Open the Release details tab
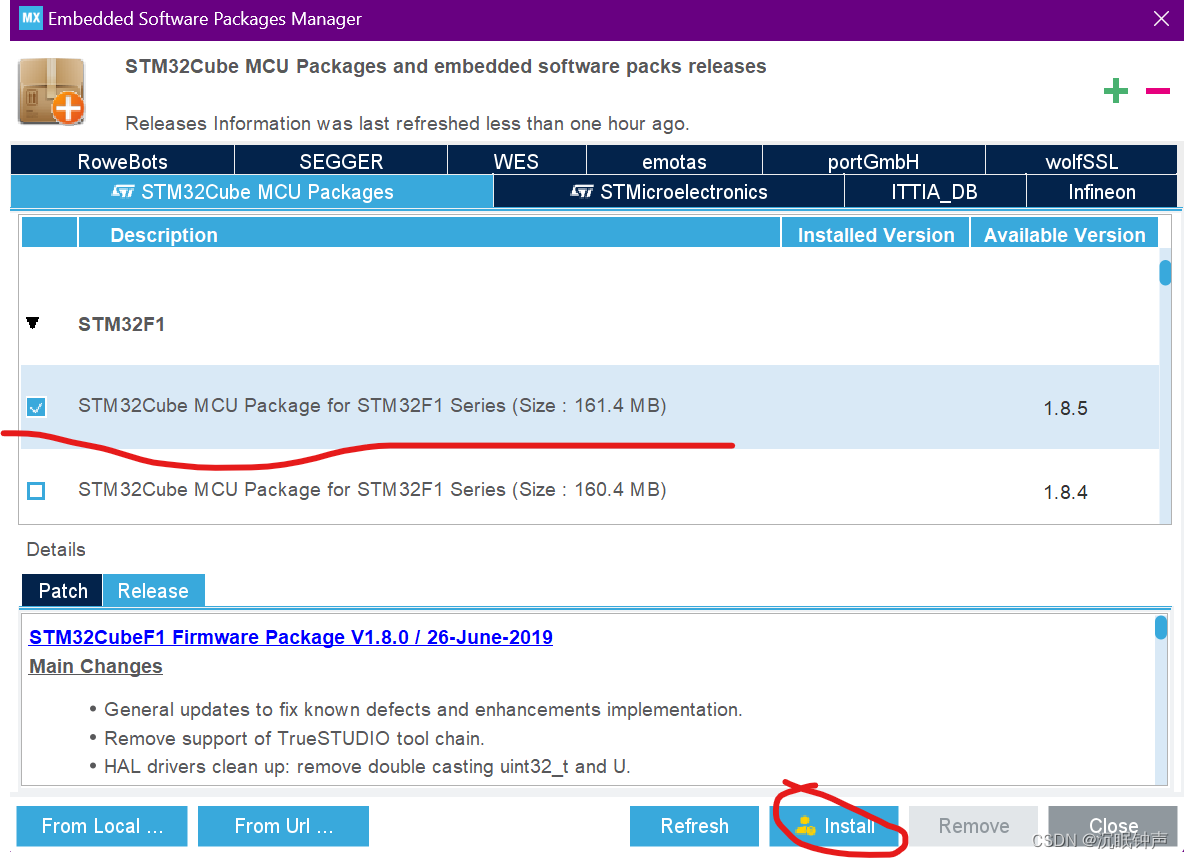Screen dimensions: 1184x859 pyautogui.click(x=153, y=590)
